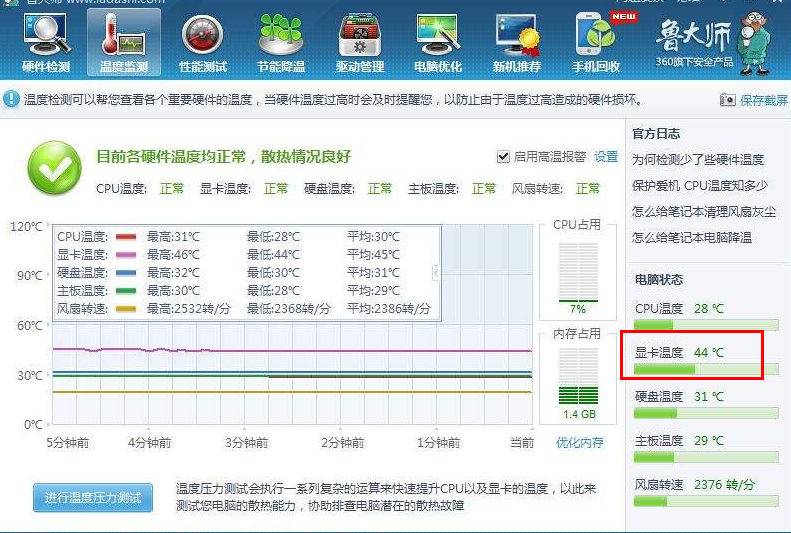This screenshot has height=533, width=791.
Task: Click the green checkmark status icon
Action: pyautogui.click(x=54, y=167)
